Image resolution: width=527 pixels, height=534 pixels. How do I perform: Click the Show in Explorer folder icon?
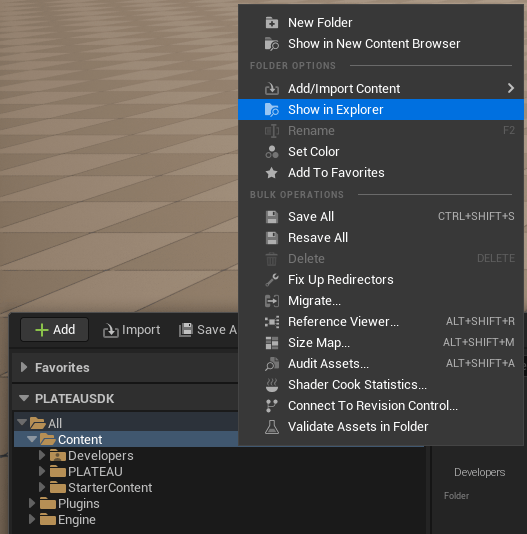coord(272,110)
